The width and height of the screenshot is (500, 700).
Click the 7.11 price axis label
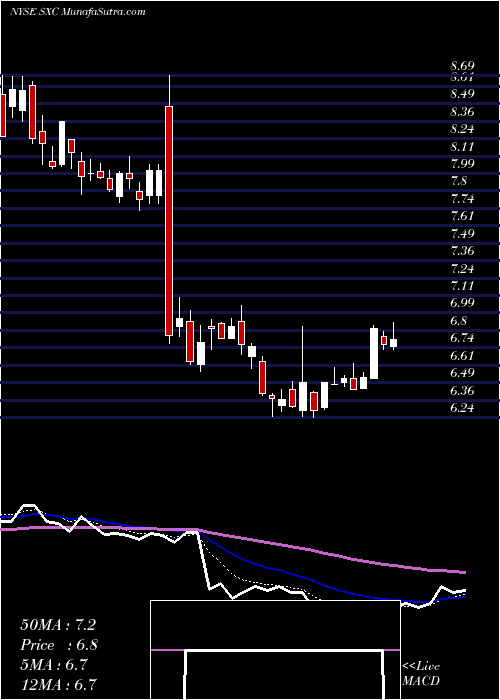pyautogui.click(x=462, y=286)
